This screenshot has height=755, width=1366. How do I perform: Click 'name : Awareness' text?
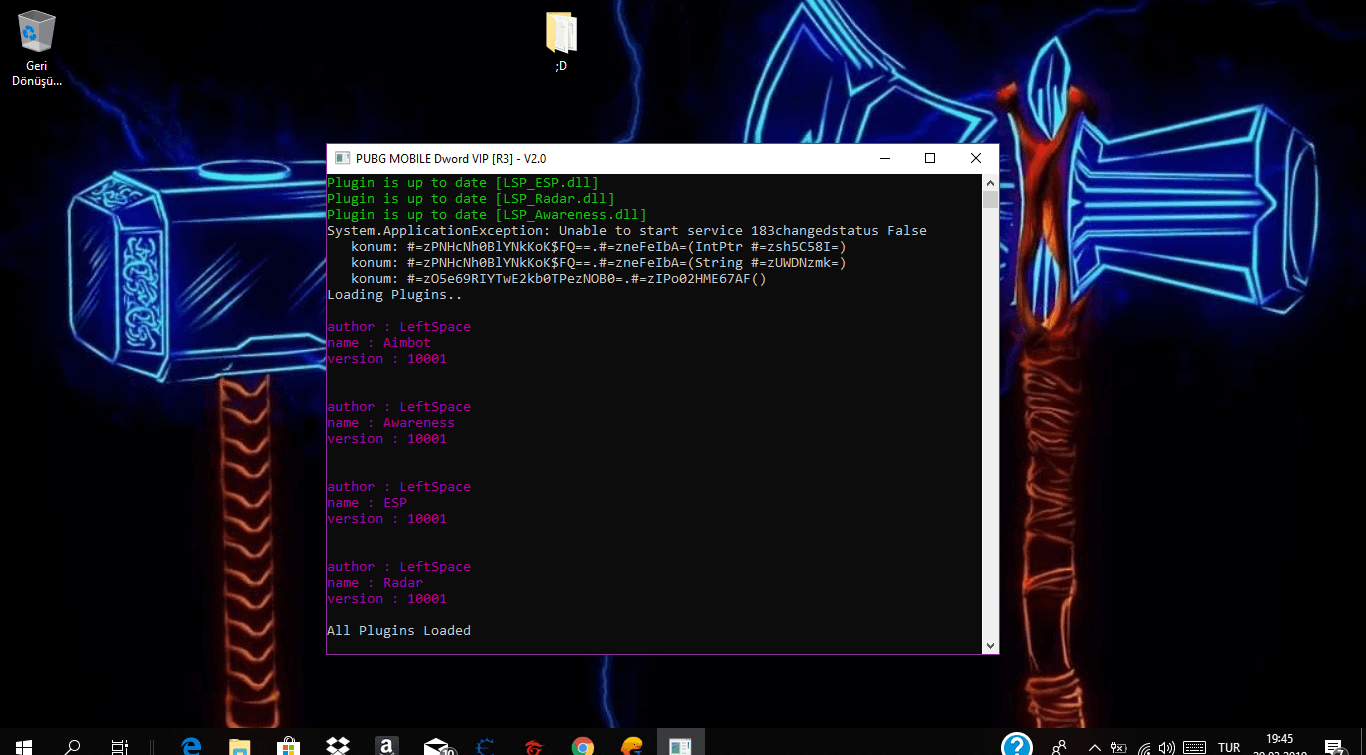(x=391, y=423)
